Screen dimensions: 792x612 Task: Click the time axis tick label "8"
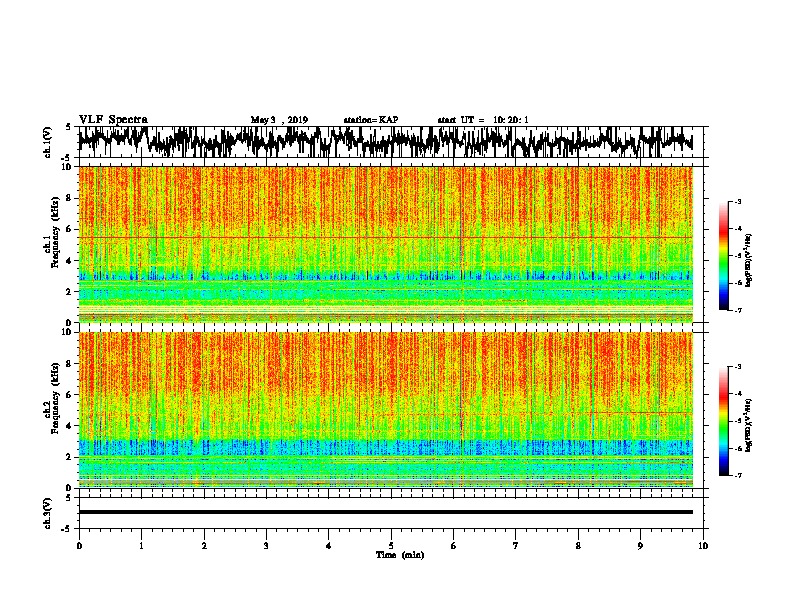click(578, 546)
